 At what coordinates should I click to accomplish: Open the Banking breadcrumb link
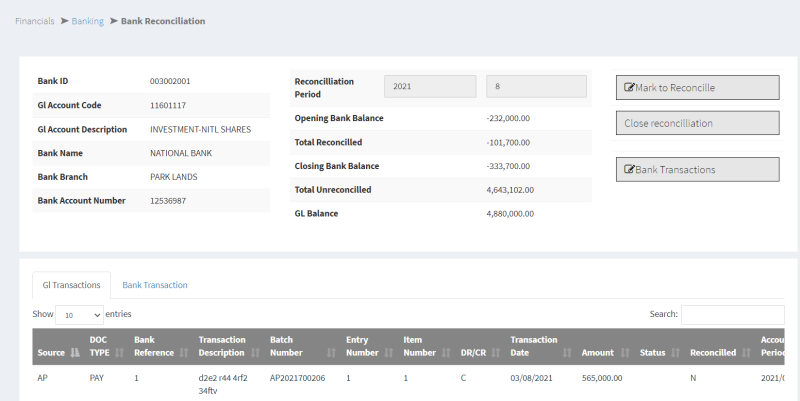87,21
